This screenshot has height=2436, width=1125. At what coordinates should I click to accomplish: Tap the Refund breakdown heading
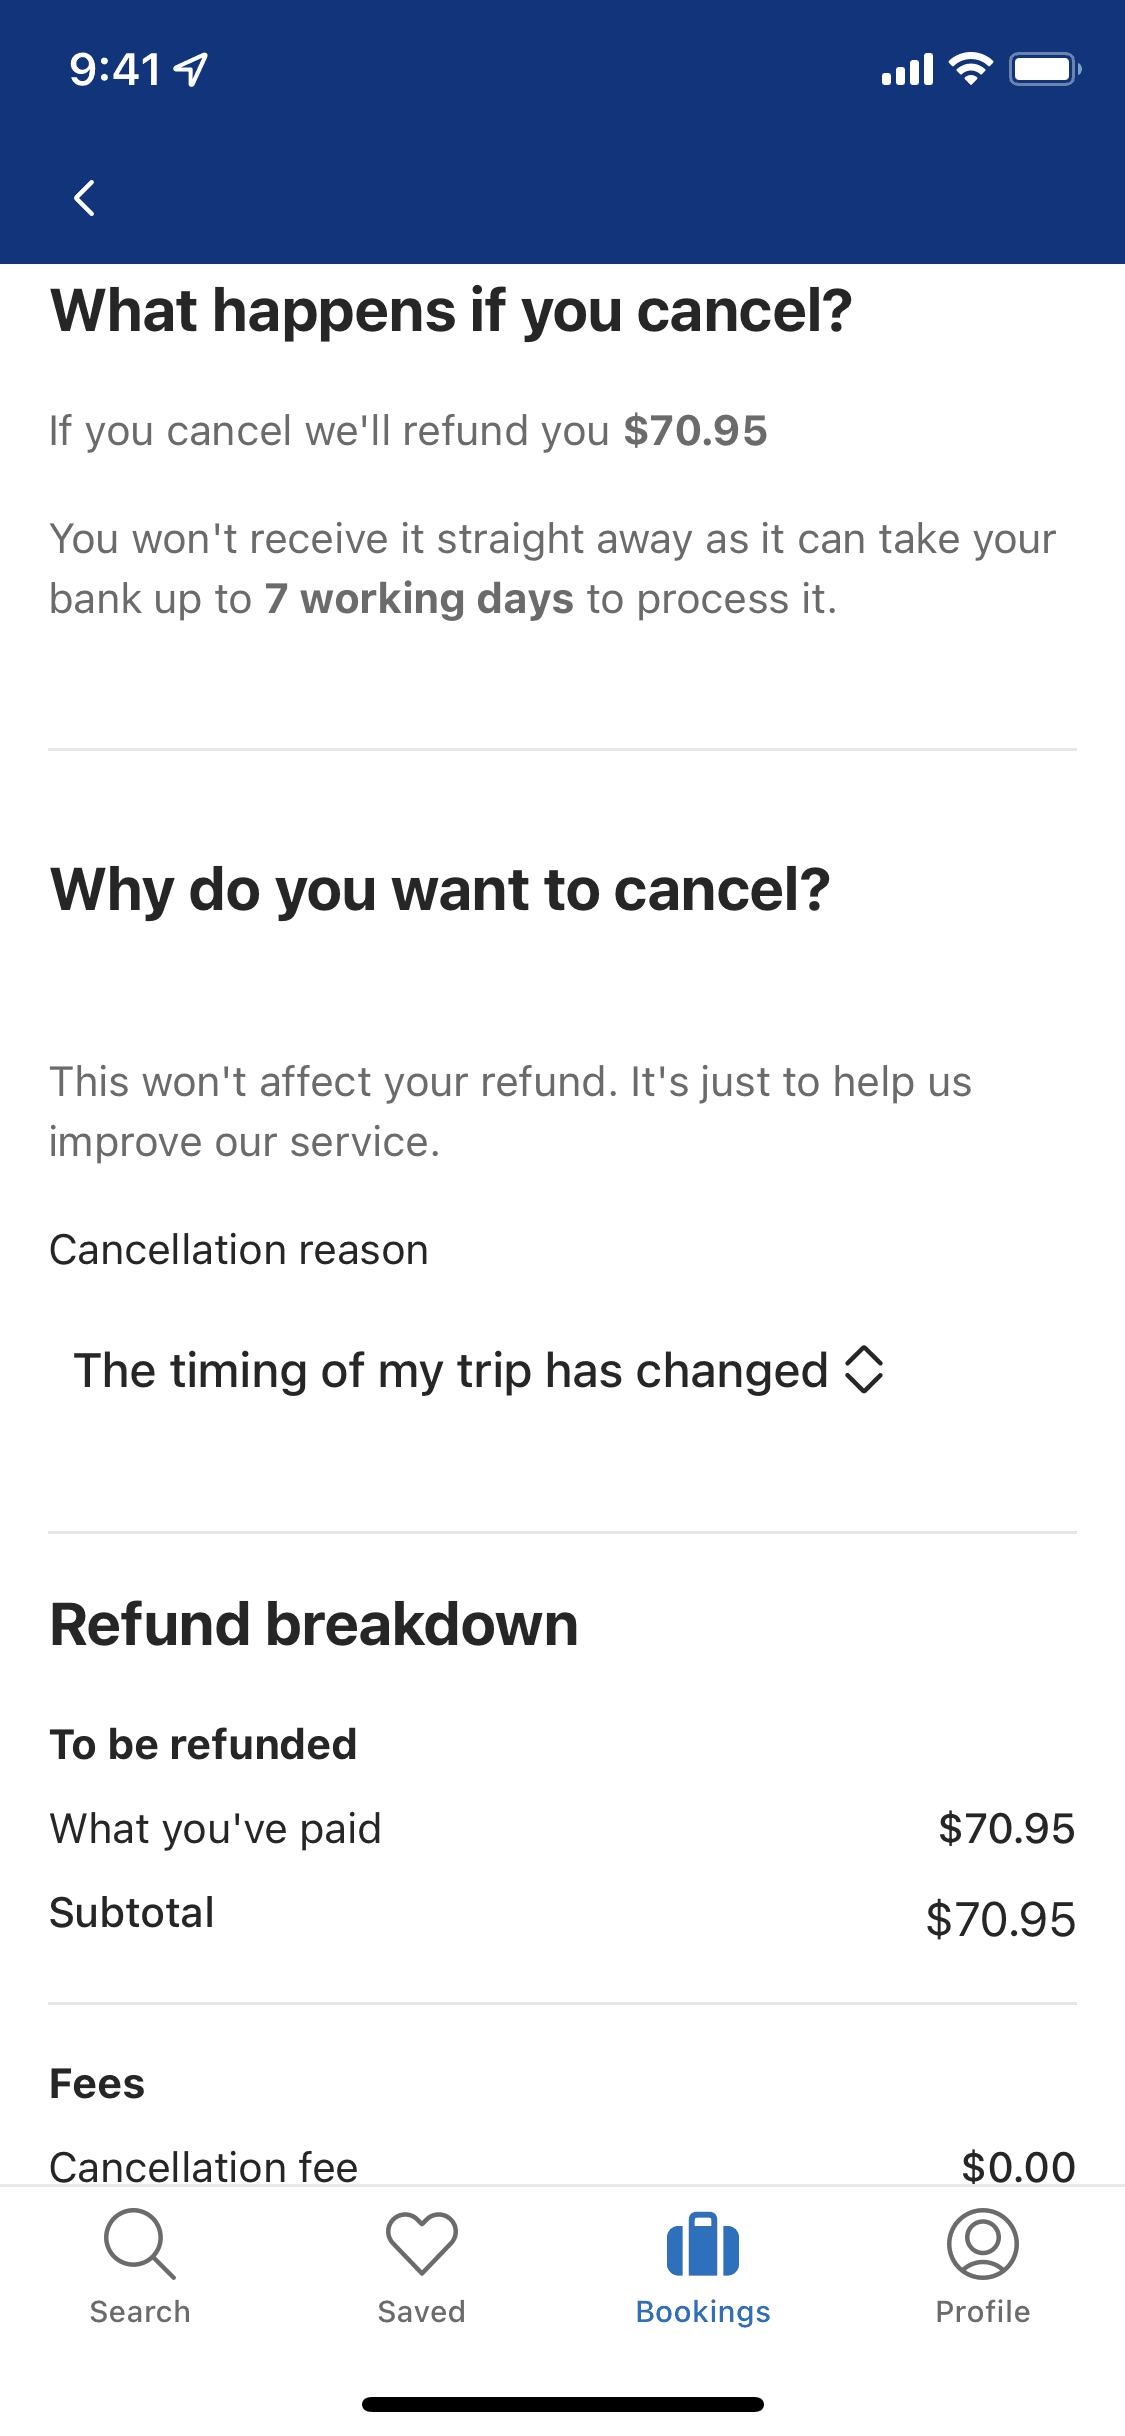click(314, 1624)
